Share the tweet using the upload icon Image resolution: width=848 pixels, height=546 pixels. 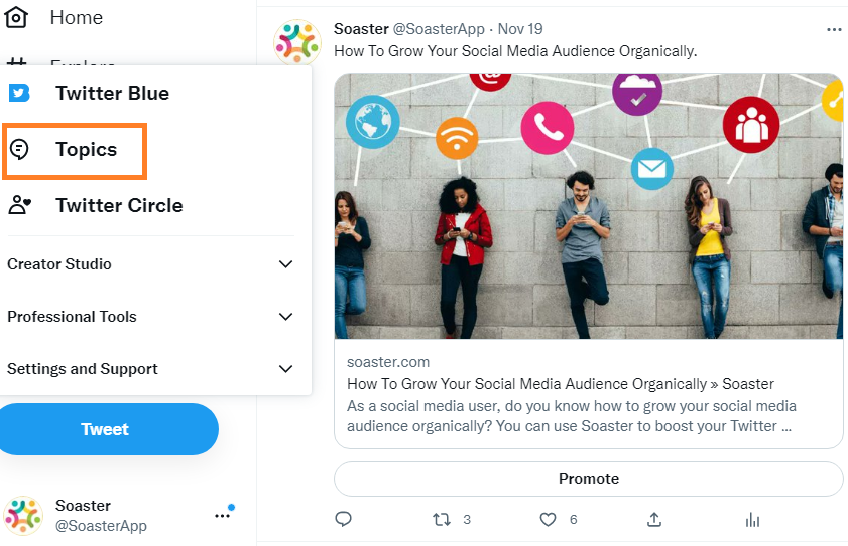(654, 520)
